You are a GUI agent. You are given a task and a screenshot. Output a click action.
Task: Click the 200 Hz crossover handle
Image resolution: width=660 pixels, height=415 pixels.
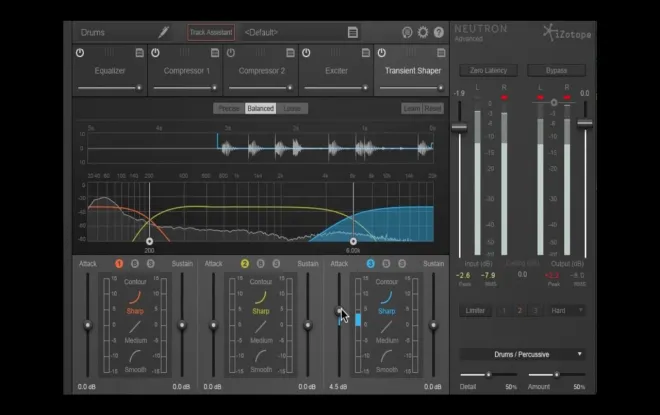pos(149,241)
